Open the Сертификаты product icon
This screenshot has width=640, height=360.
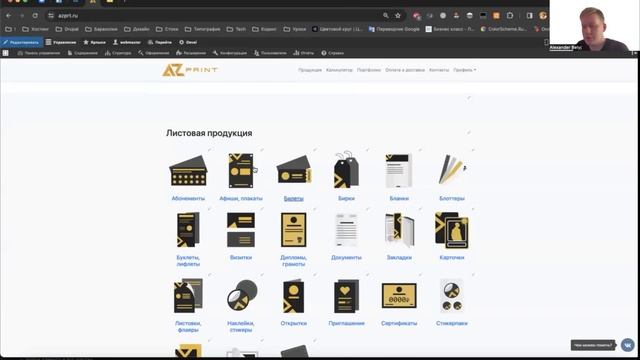[x=399, y=296]
